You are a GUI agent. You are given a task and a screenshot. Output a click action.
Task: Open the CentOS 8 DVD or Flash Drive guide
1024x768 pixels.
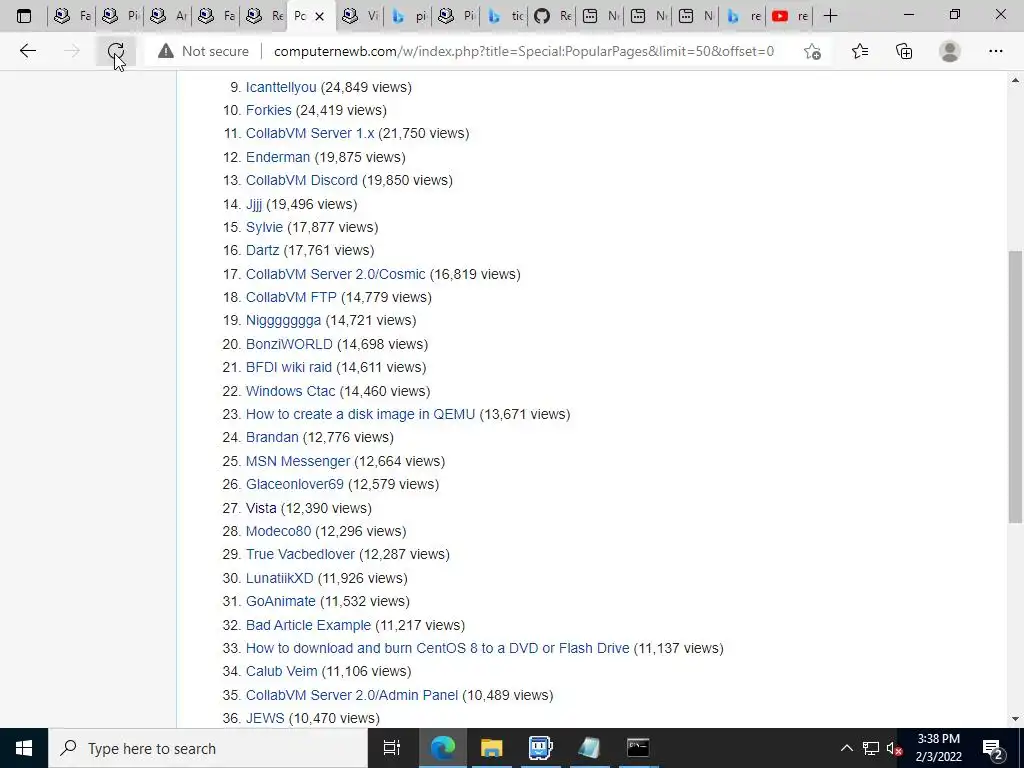[x=438, y=648]
